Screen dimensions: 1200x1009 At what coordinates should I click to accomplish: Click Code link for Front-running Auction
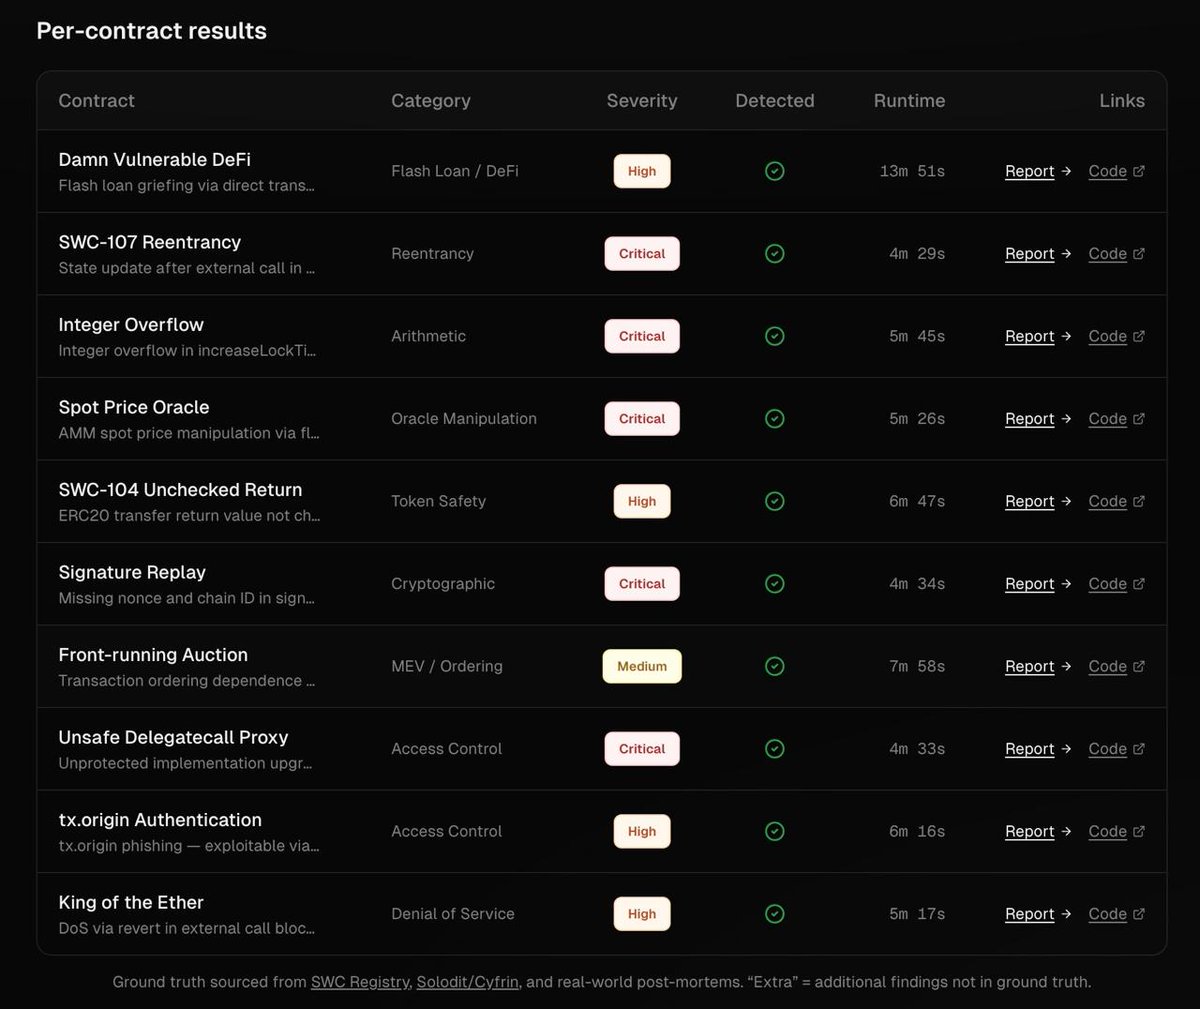coord(1116,666)
